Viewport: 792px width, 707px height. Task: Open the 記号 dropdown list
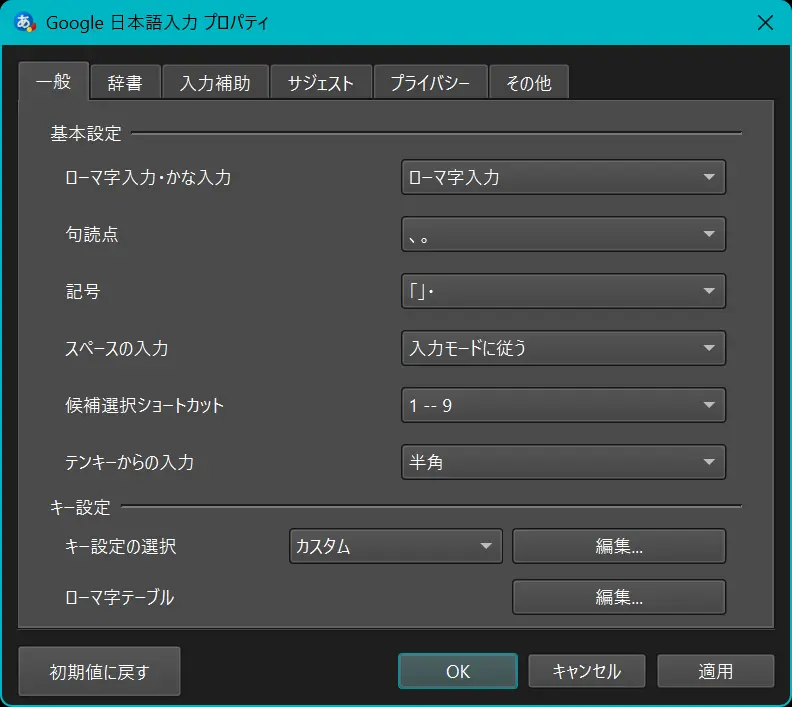click(x=563, y=291)
